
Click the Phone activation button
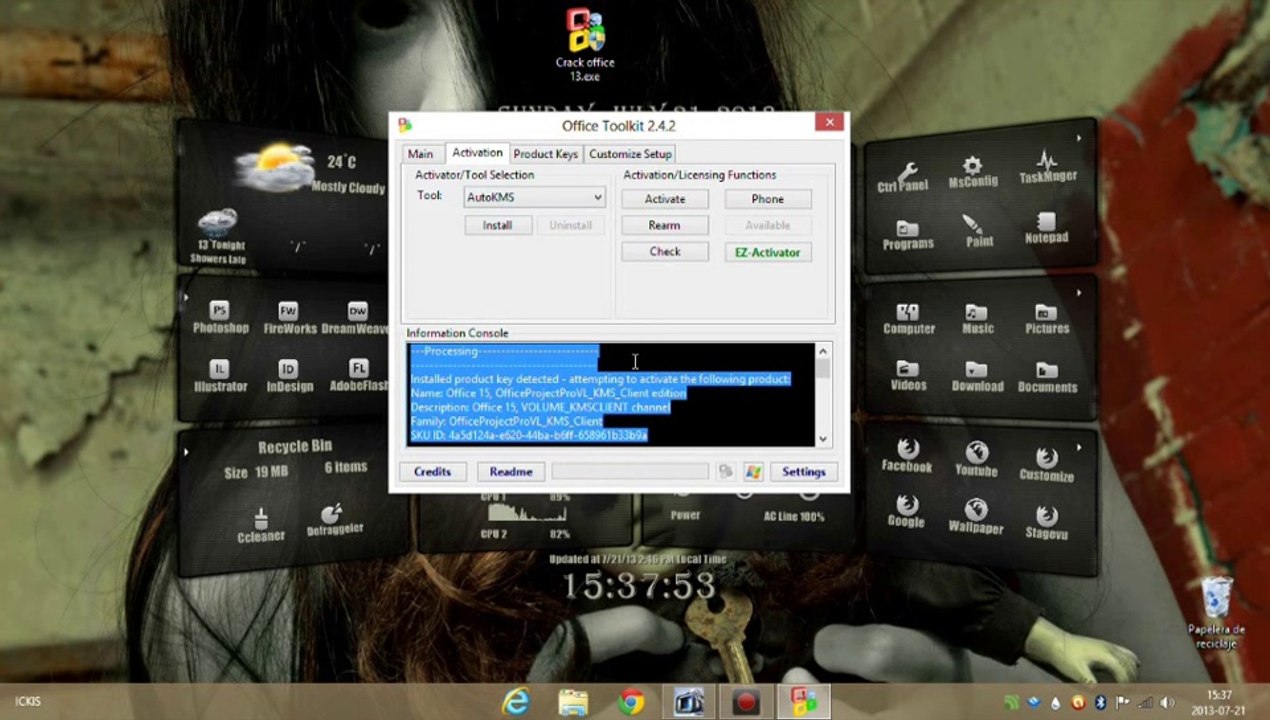(768, 199)
